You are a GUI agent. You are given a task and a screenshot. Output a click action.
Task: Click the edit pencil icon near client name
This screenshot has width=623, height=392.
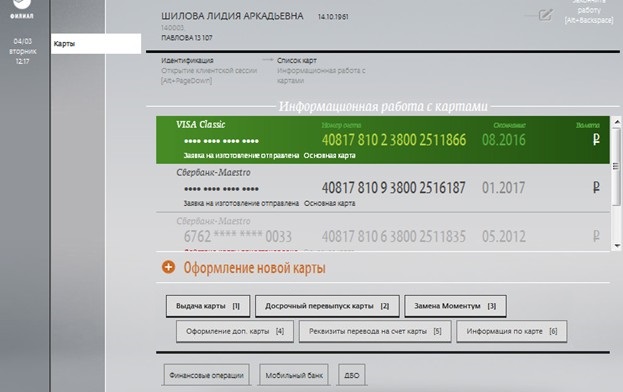(545, 15)
